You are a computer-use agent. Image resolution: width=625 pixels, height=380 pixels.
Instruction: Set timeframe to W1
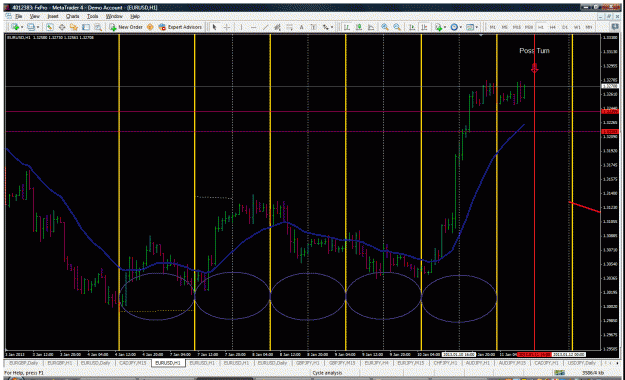577,27
